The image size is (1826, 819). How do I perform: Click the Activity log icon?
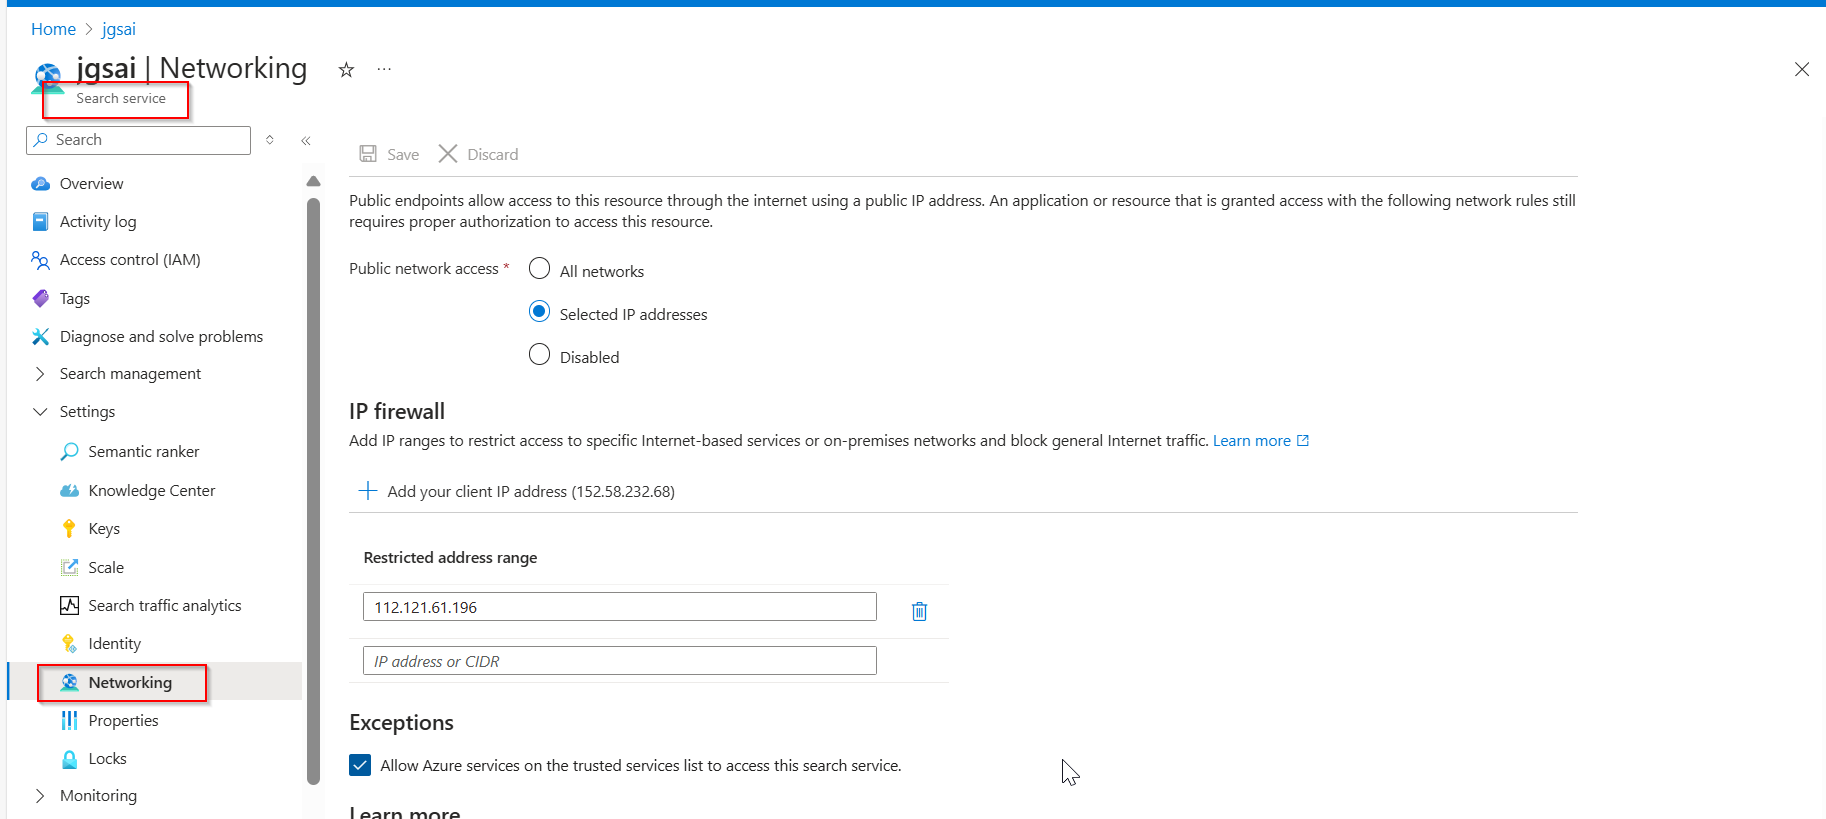40,222
